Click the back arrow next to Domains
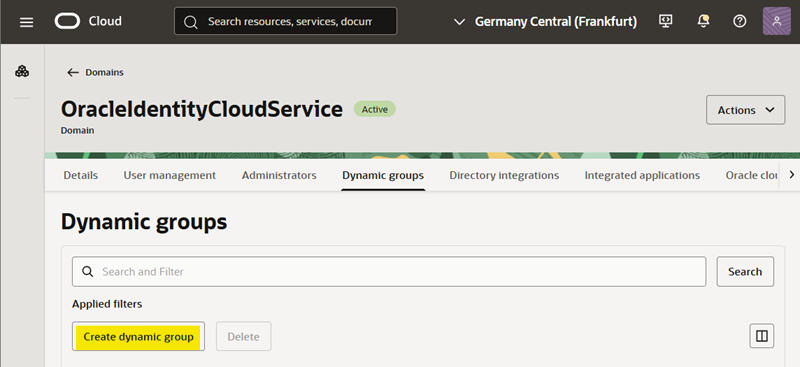Viewport: 800px width, 367px height. 73,72
